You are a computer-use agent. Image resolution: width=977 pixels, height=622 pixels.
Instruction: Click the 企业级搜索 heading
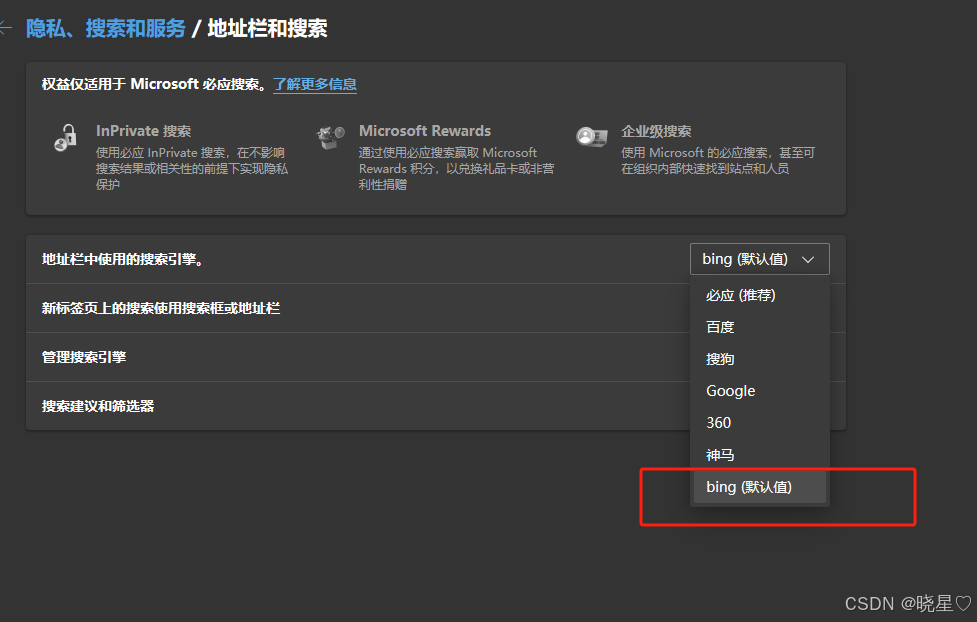[656, 132]
